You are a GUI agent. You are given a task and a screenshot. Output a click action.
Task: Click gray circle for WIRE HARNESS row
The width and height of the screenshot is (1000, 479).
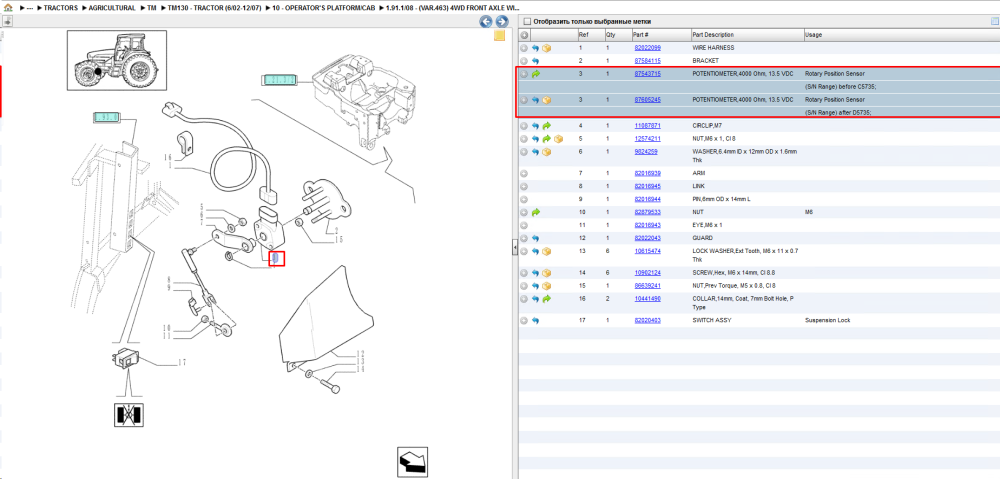[x=524, y=48]
